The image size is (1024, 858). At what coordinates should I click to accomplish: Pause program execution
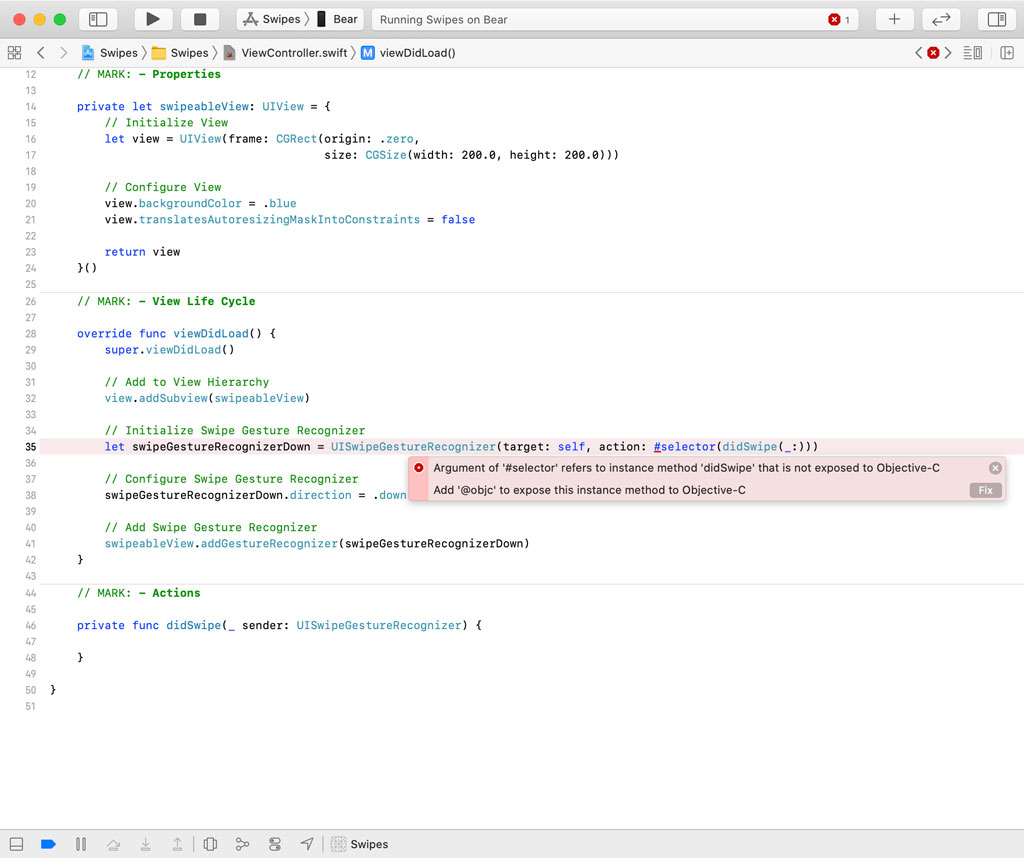click(81, 844)
